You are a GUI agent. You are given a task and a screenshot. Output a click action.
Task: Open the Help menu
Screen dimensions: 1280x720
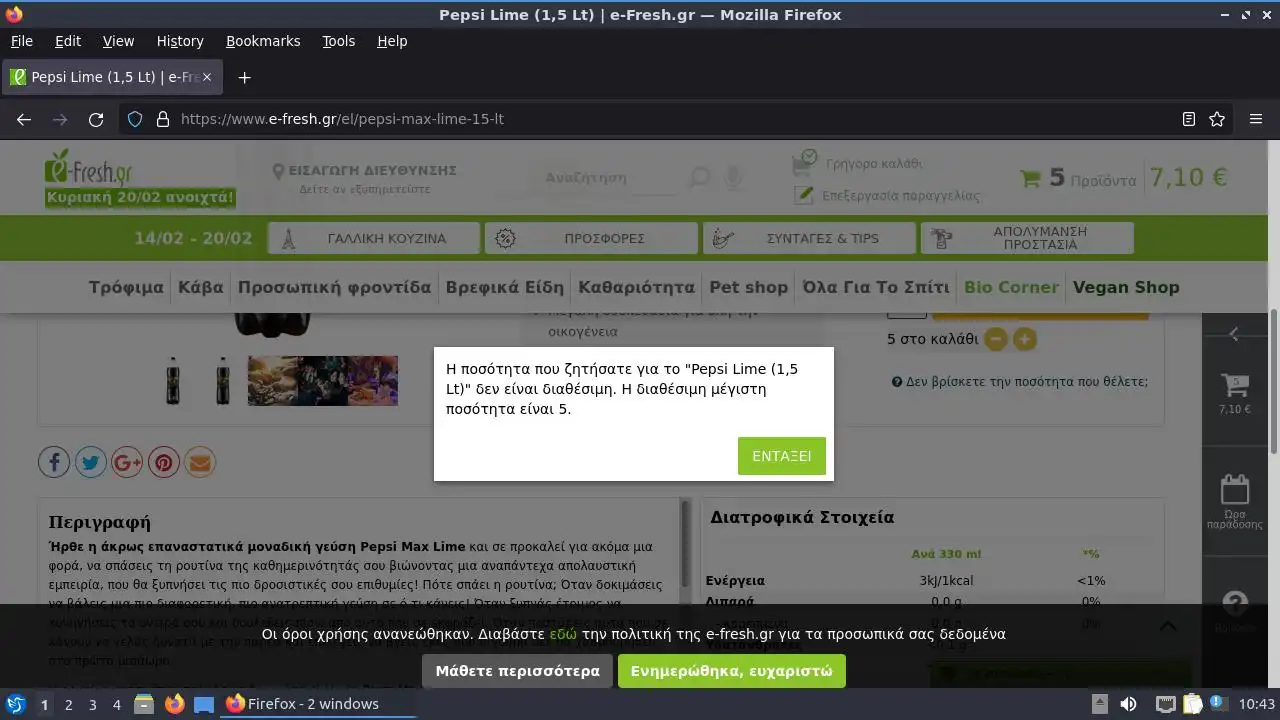pyautogui.click(x=392, y=41)
